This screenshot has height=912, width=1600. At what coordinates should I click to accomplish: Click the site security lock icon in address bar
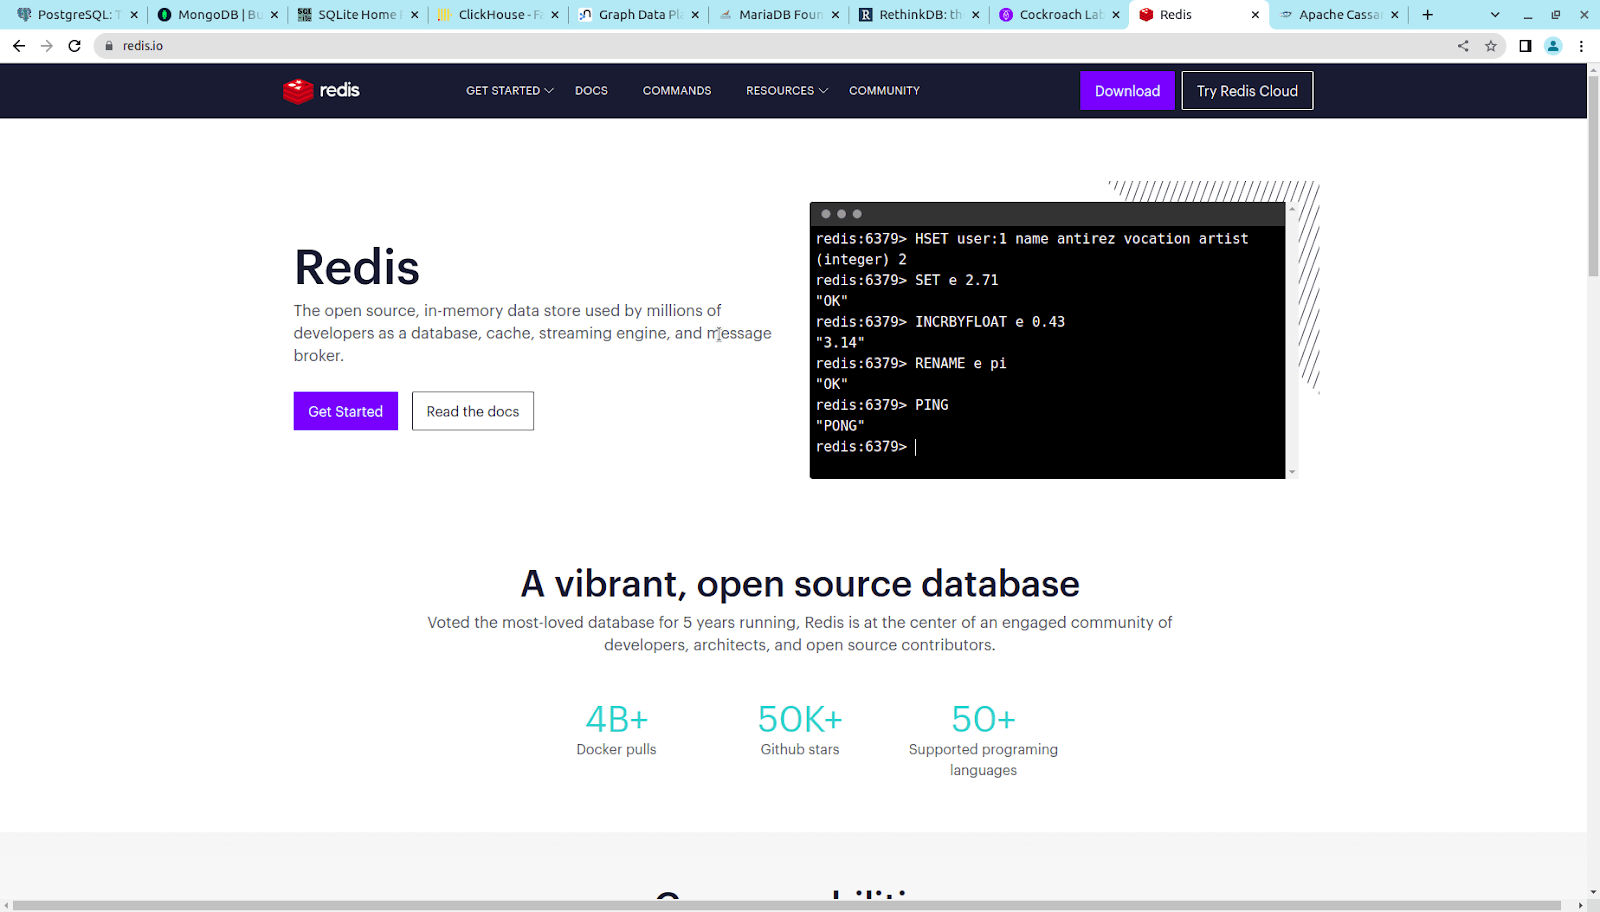tap(107, 45)
